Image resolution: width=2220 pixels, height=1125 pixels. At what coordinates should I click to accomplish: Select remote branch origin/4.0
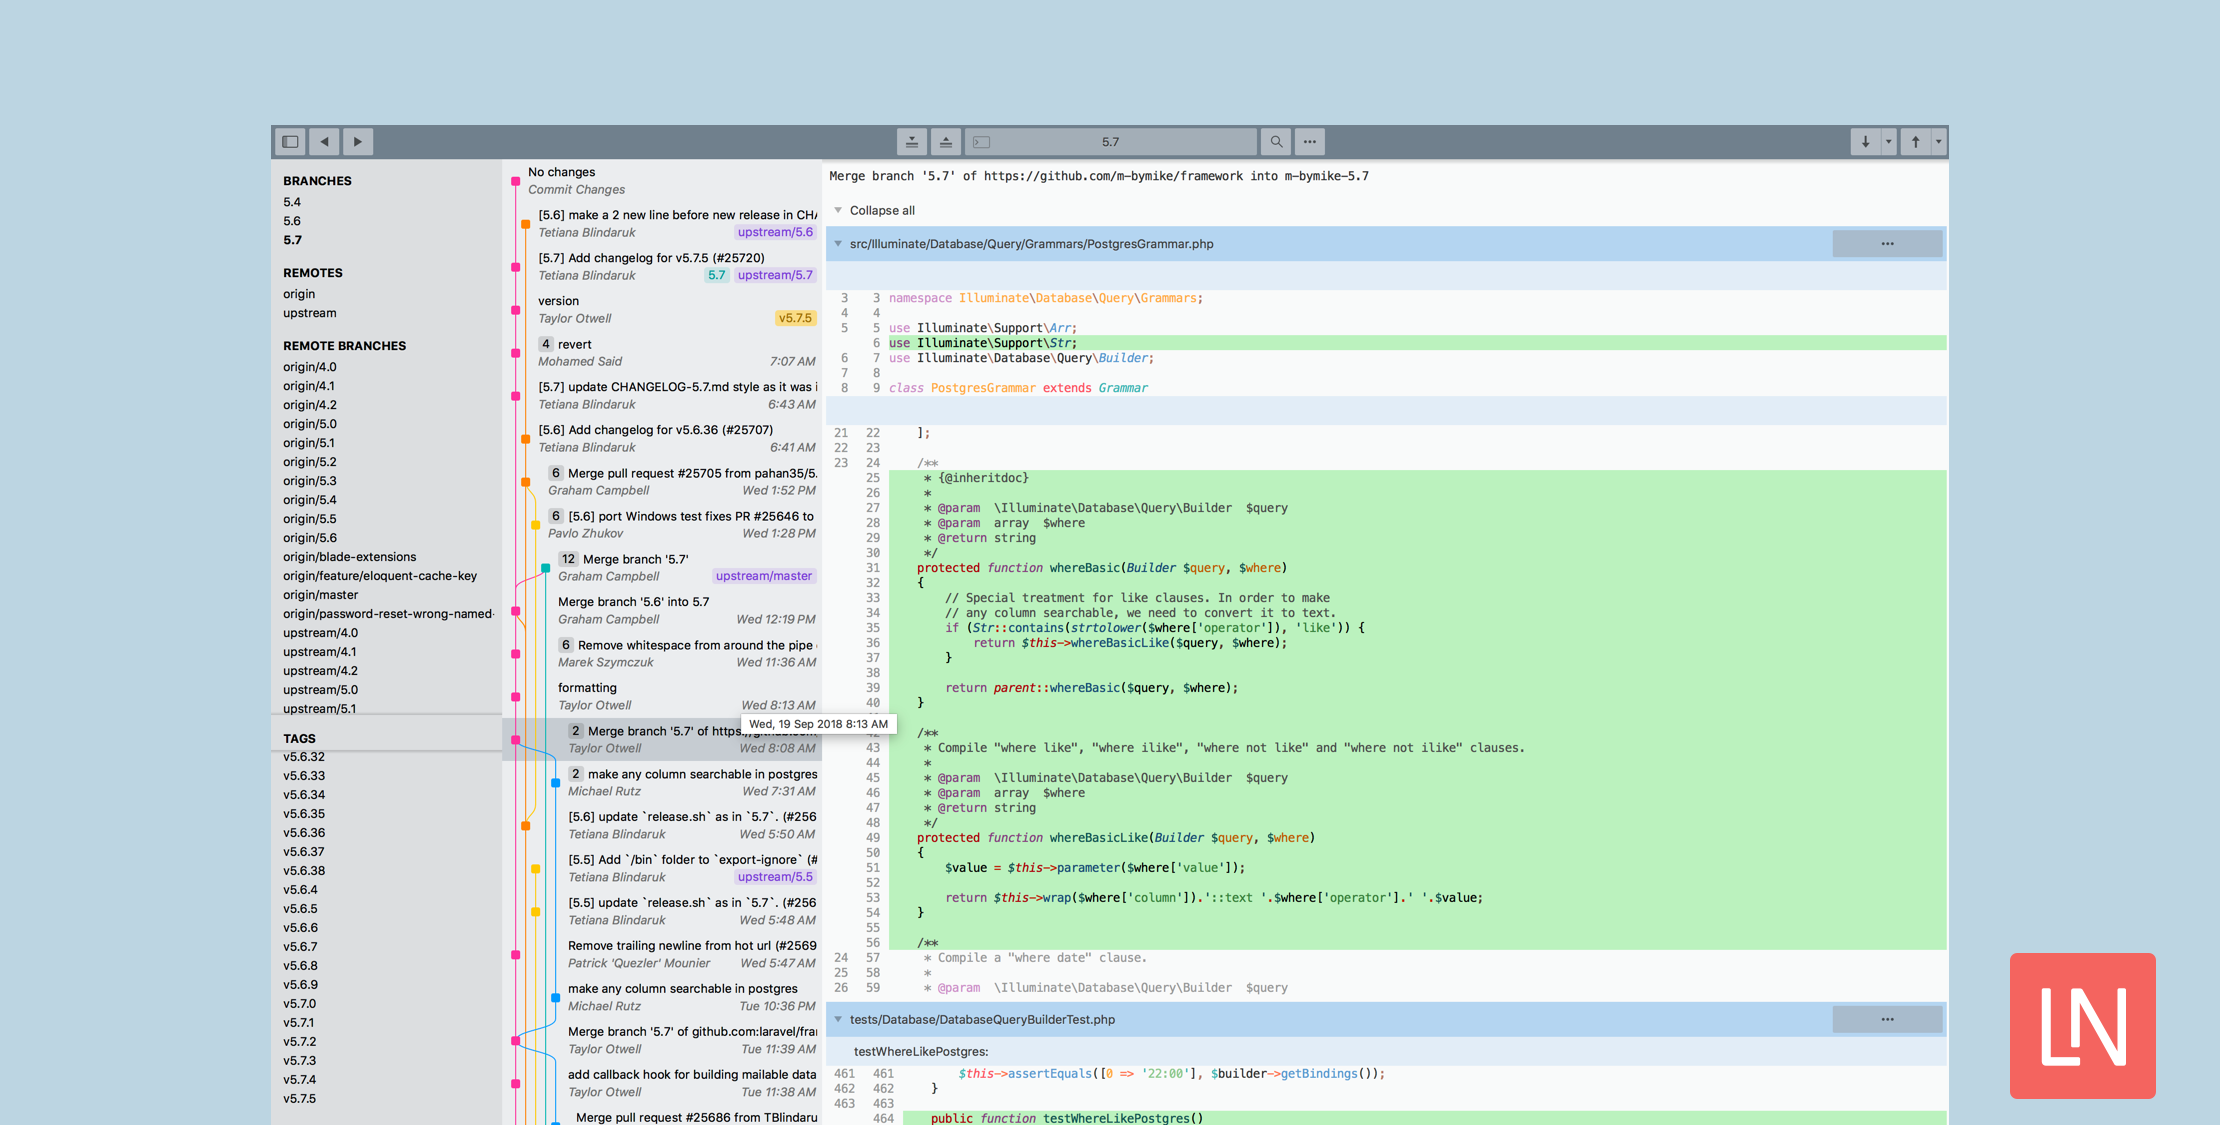(310, 367)
